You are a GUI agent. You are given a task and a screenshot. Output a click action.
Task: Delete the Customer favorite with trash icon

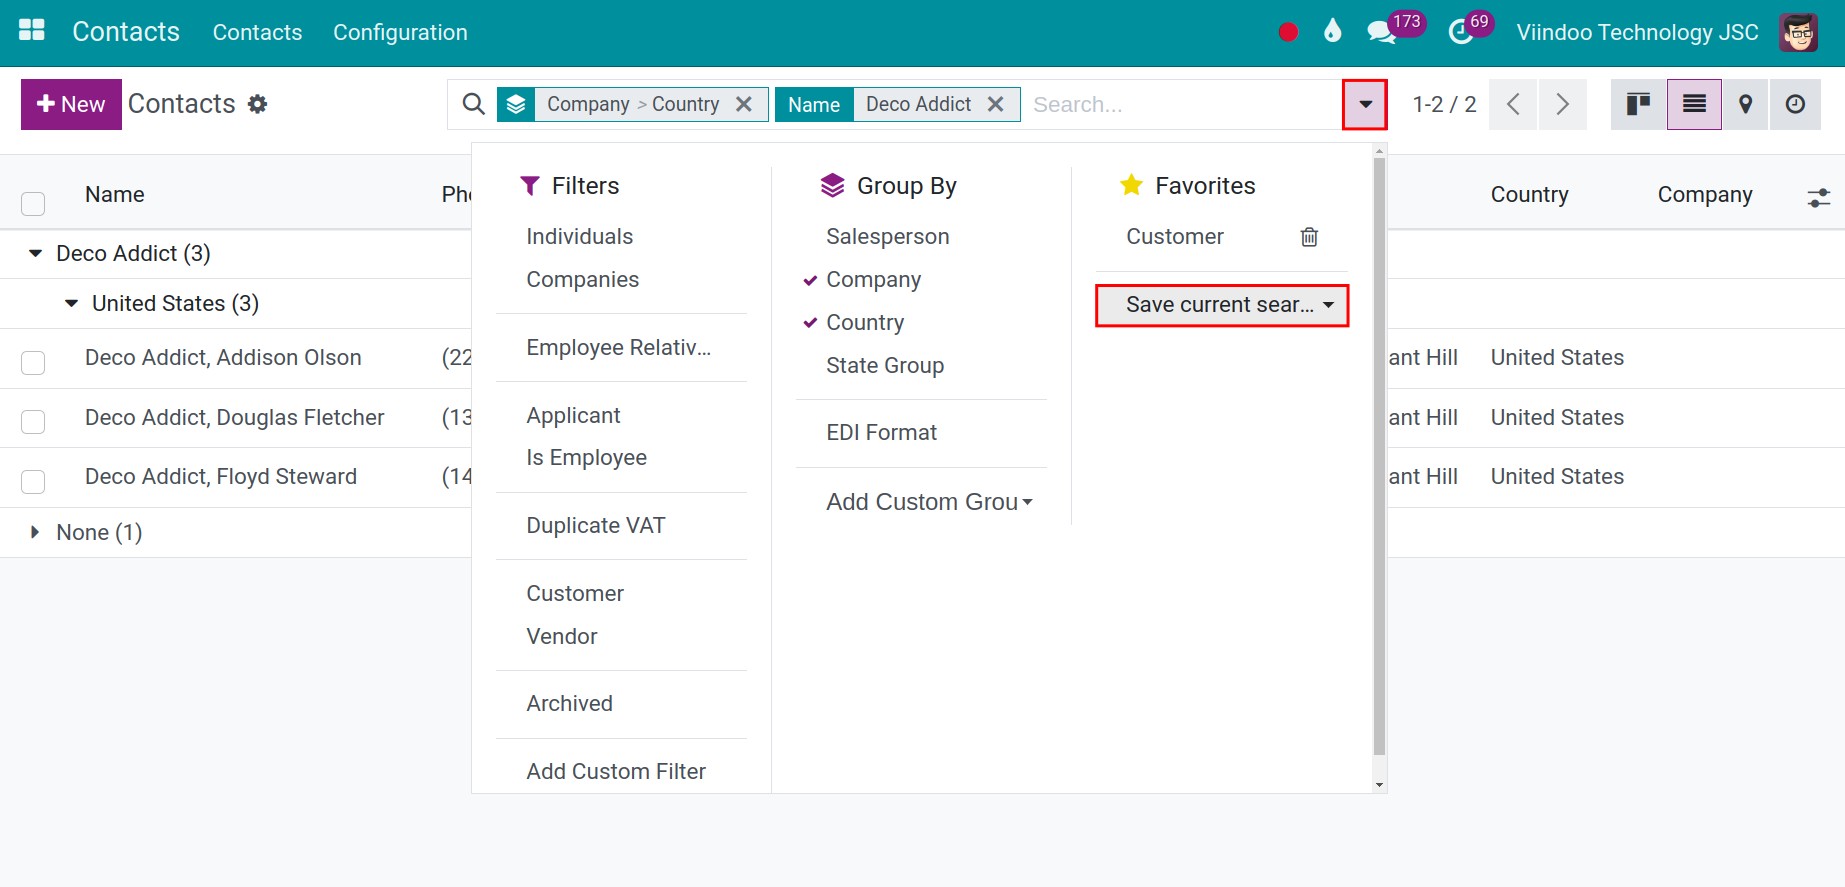click(1309, 237)
